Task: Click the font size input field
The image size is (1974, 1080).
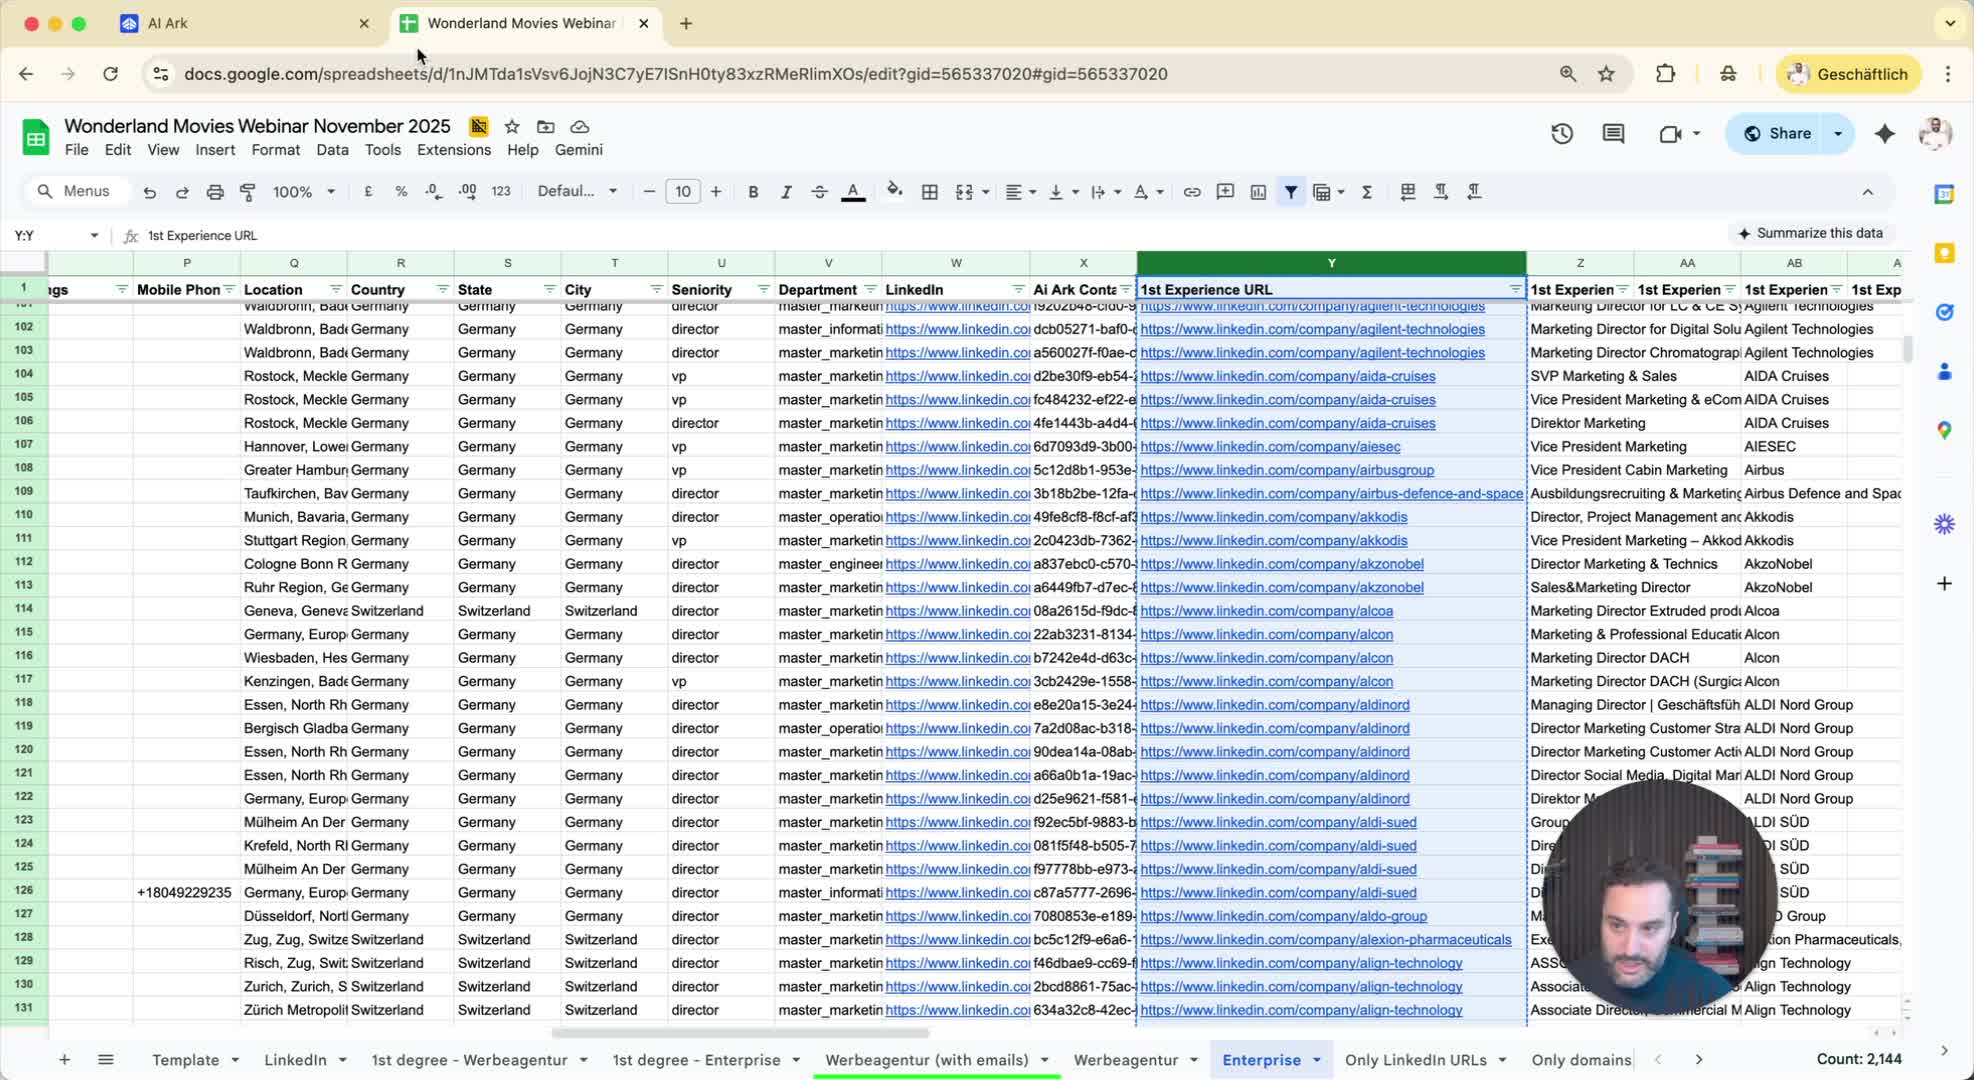Action: tap(682, 192)
